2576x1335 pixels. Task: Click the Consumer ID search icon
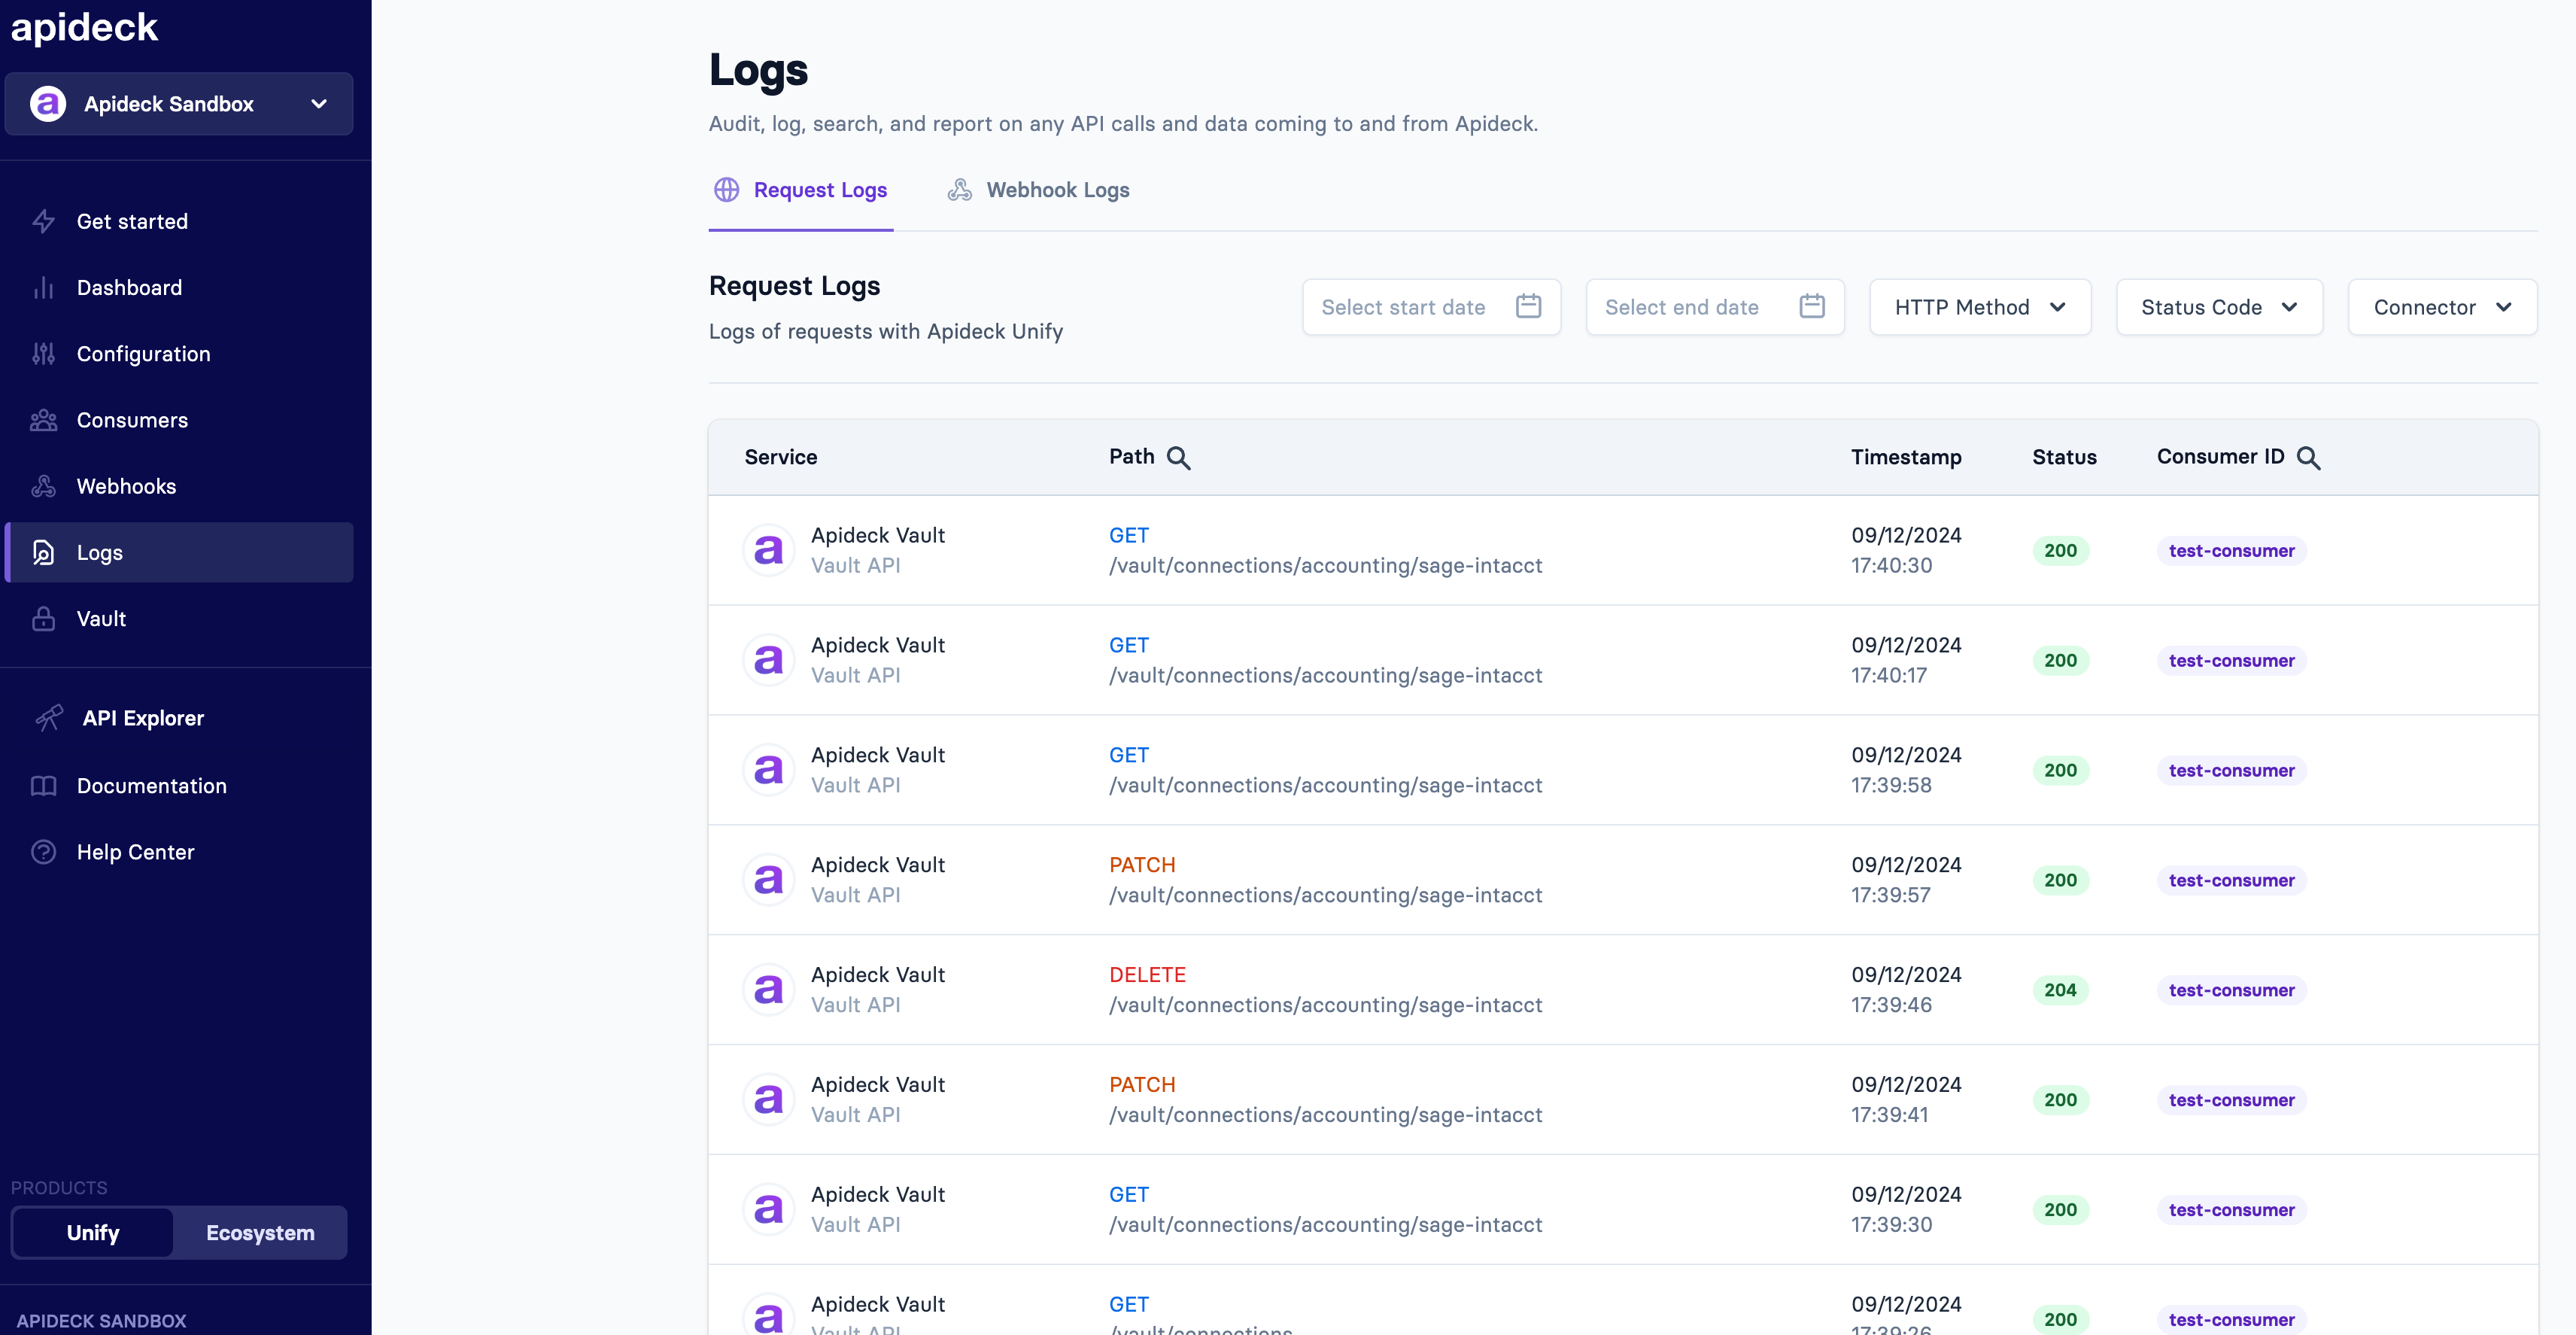(2308, 458)
